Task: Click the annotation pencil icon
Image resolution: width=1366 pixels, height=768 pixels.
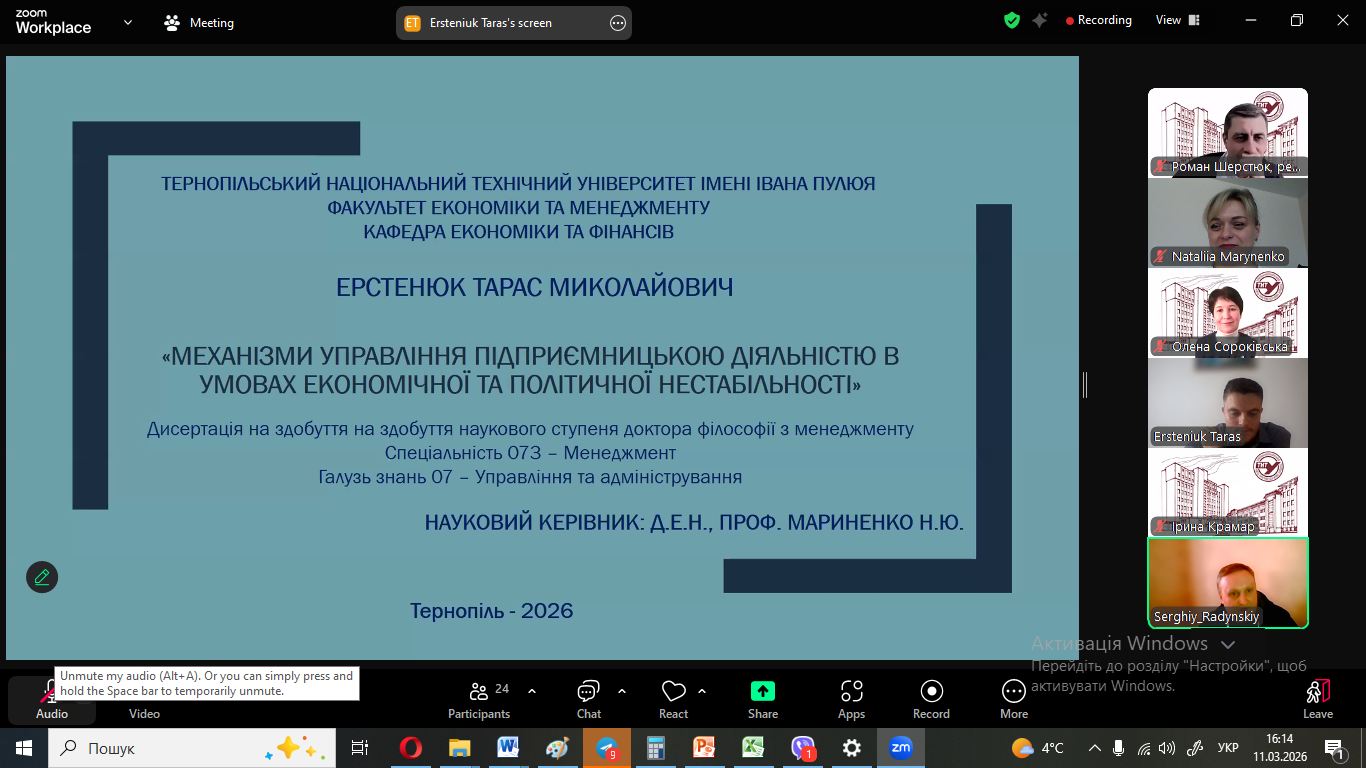Action: (42, 577)
